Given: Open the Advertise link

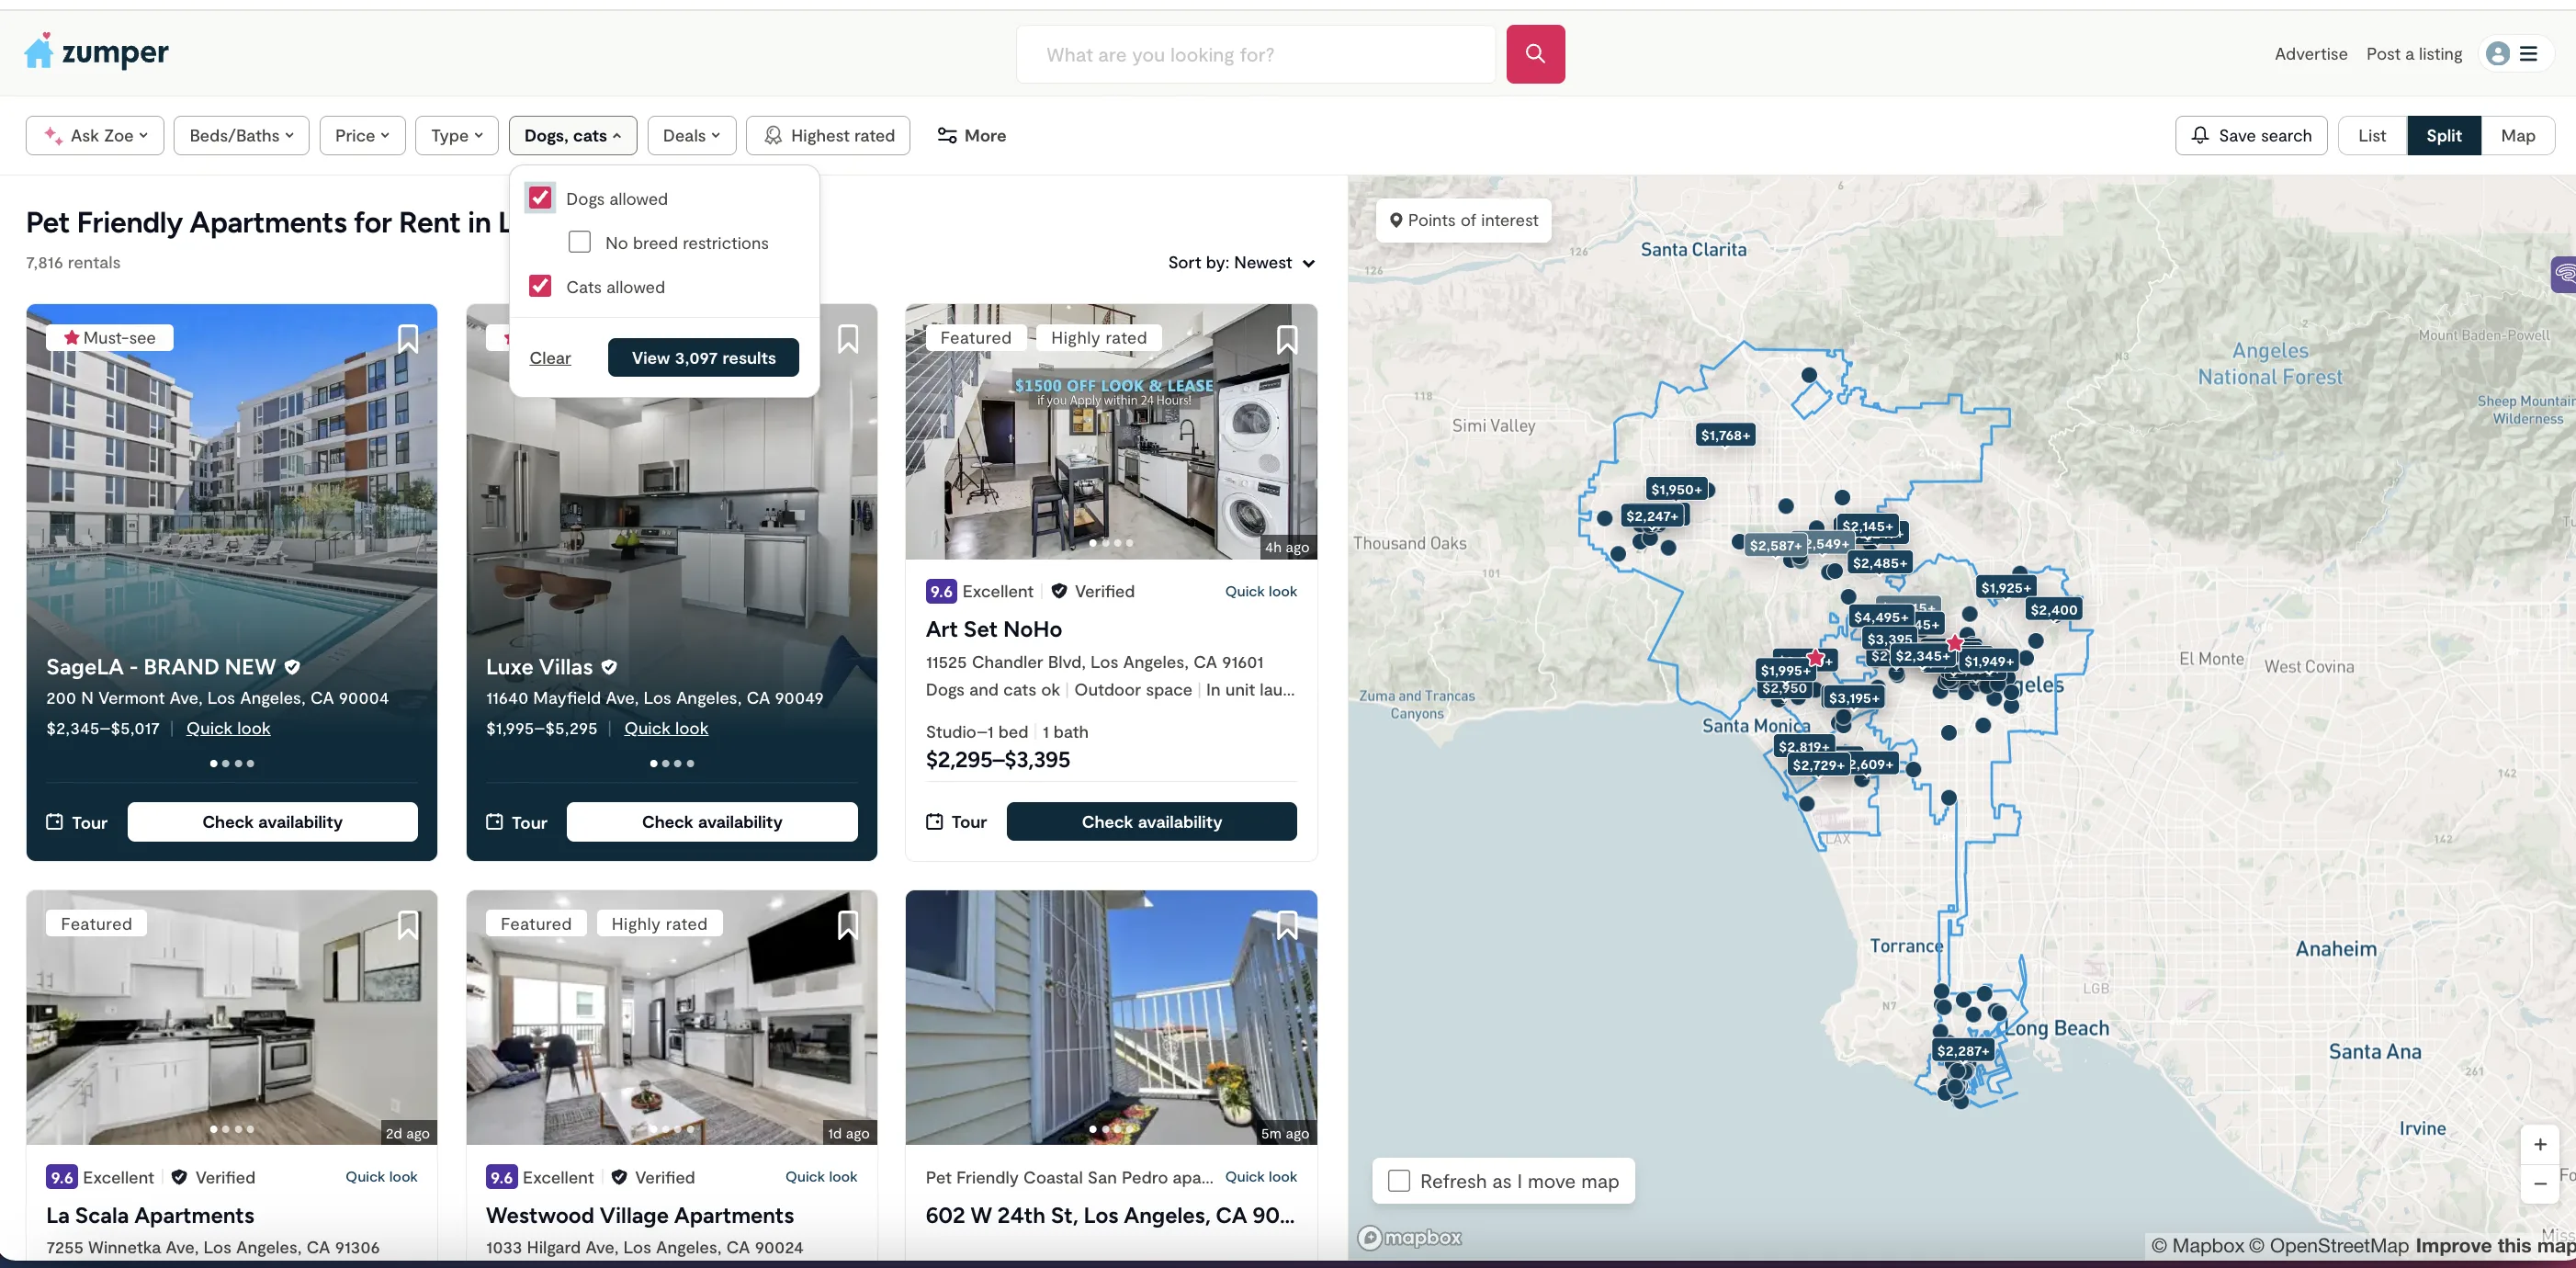Looking at the screenshot, I should pyautogui.click(x=2310, y=54).
